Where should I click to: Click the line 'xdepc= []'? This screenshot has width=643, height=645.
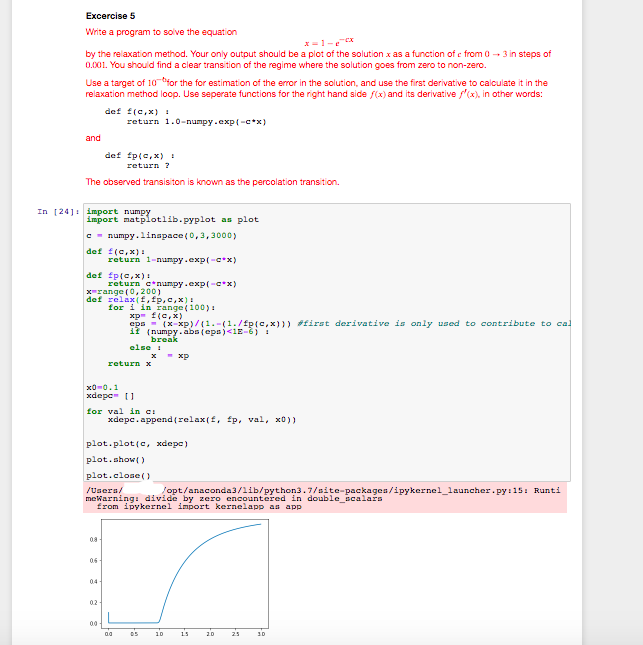tap(110, 396)
